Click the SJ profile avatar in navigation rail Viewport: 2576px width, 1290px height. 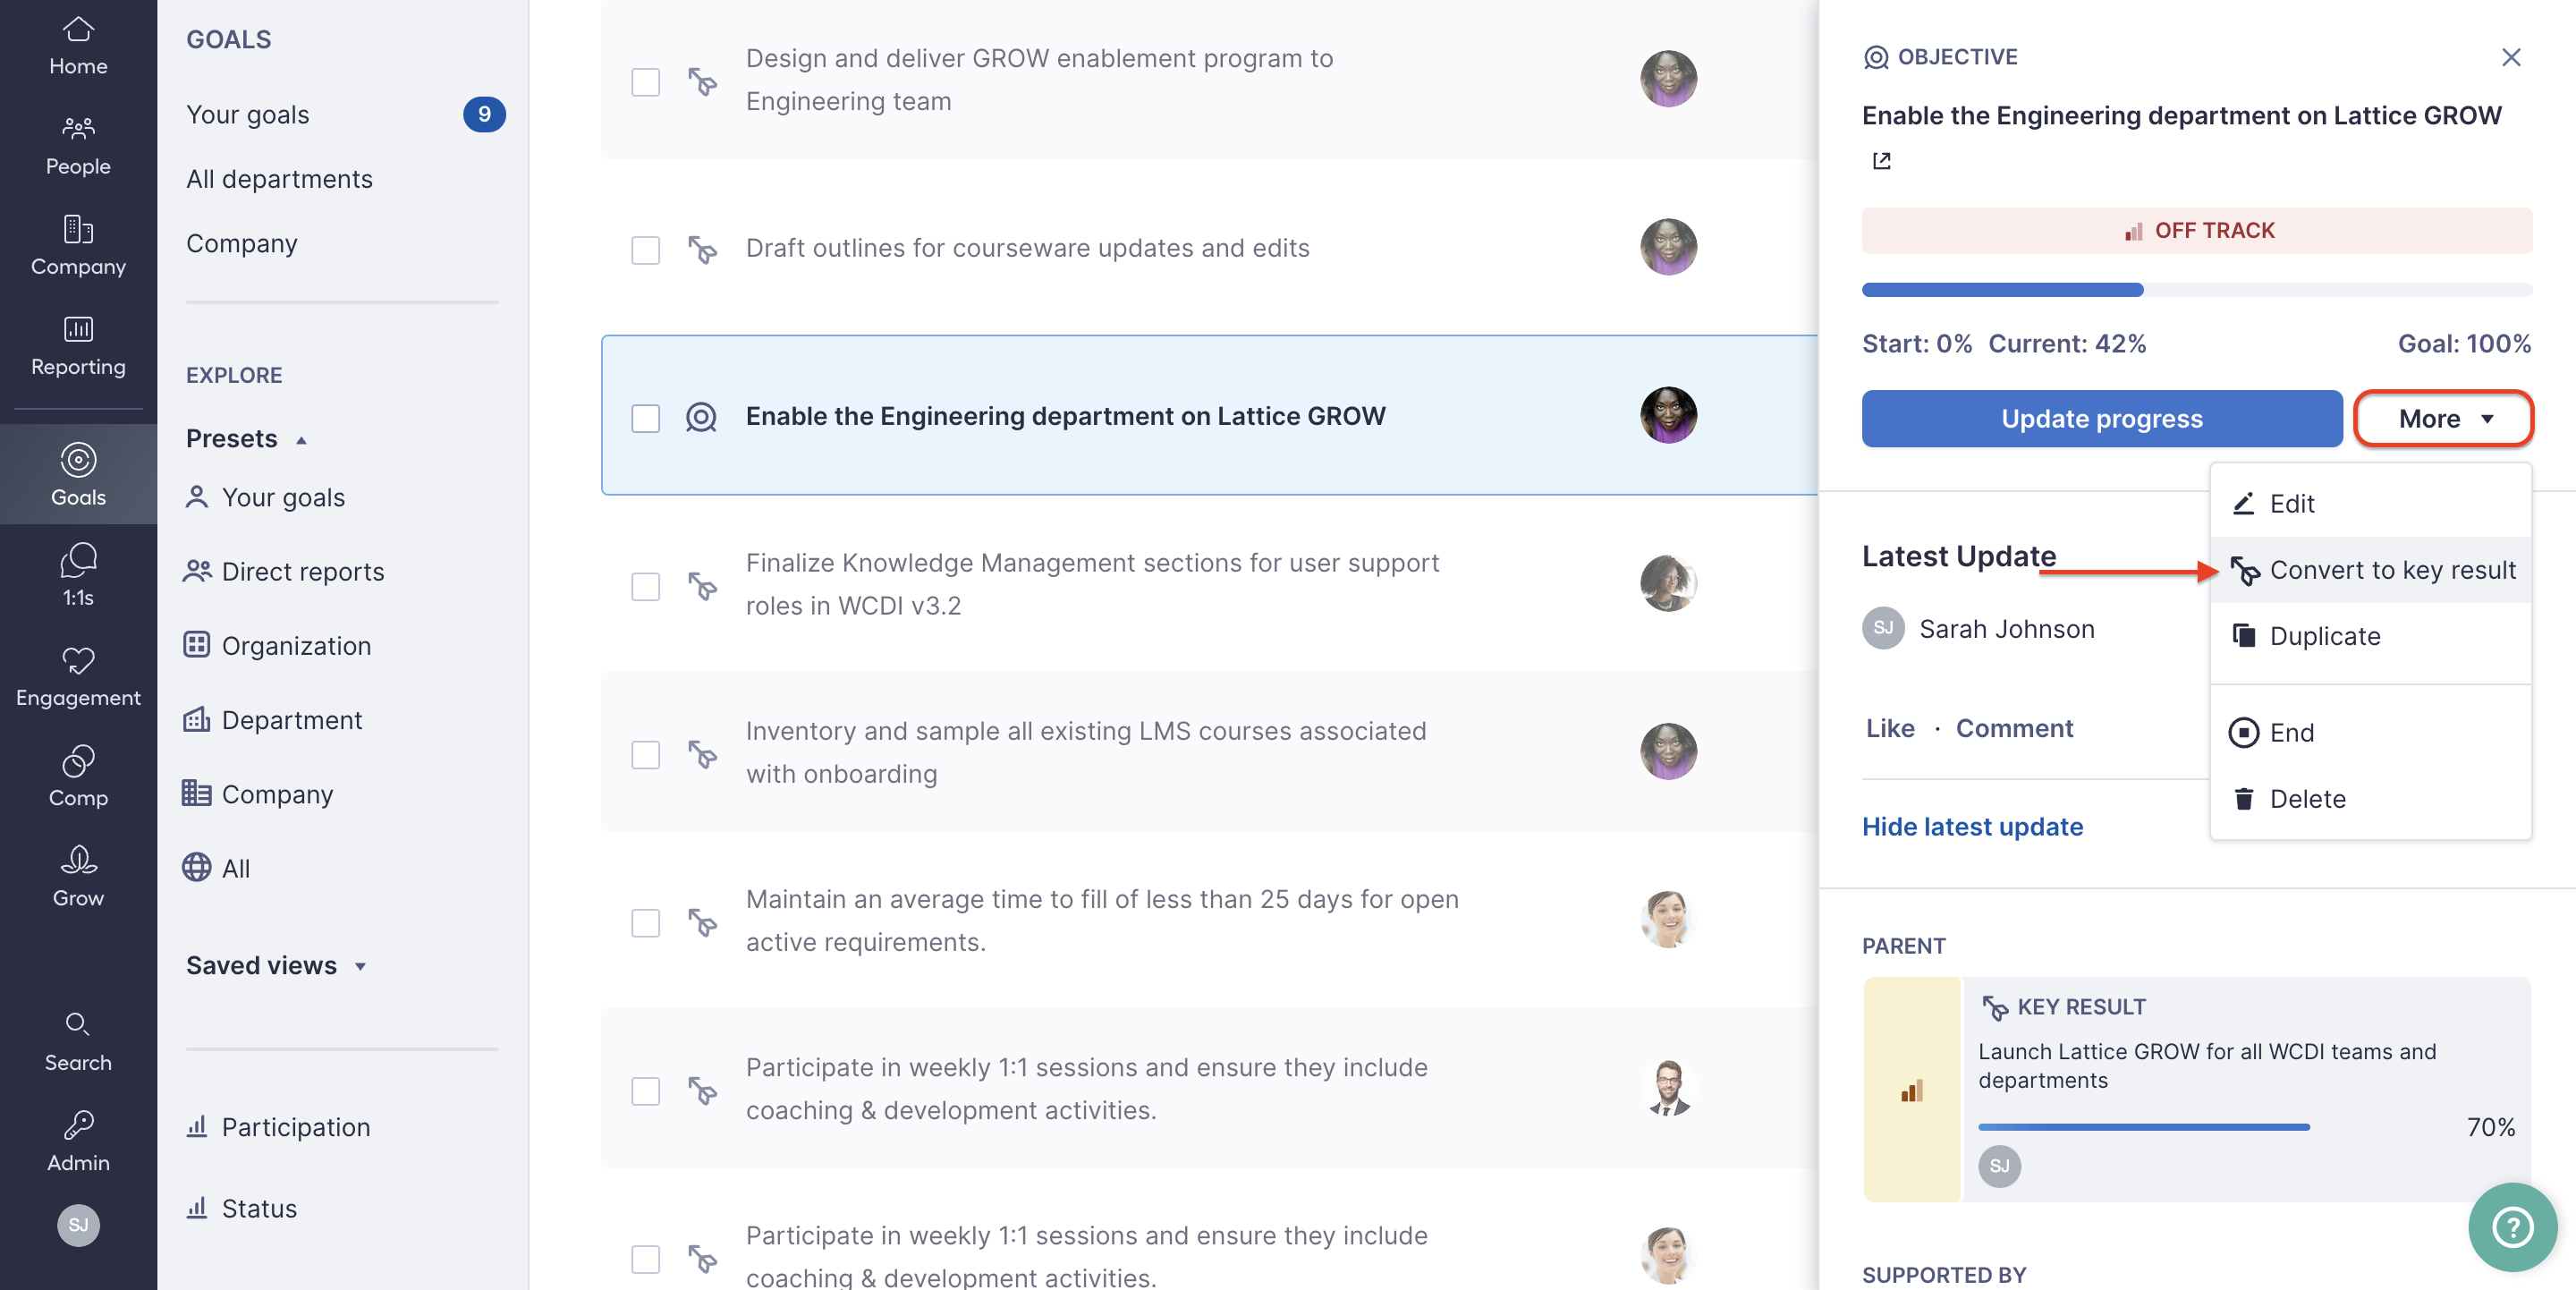(78, 1225)
